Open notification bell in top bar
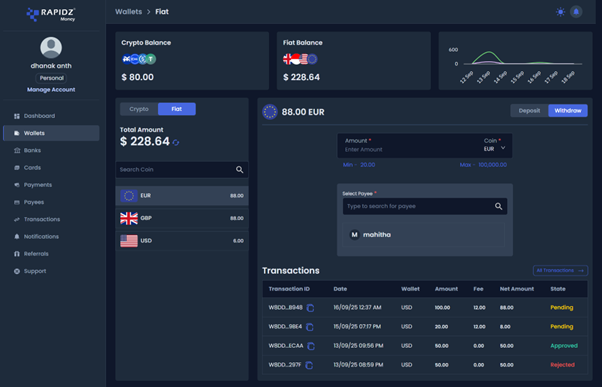 (576, 12)
